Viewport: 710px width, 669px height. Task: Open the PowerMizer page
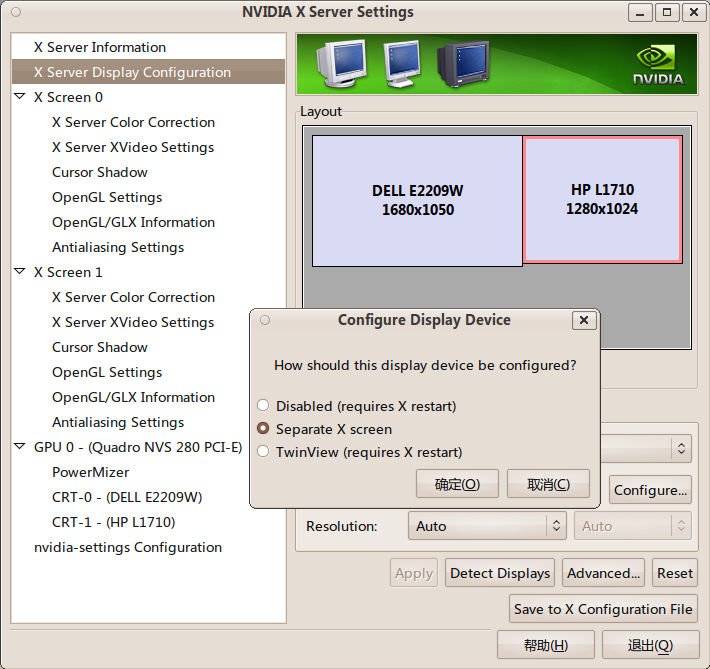click(x=90, y=472)
